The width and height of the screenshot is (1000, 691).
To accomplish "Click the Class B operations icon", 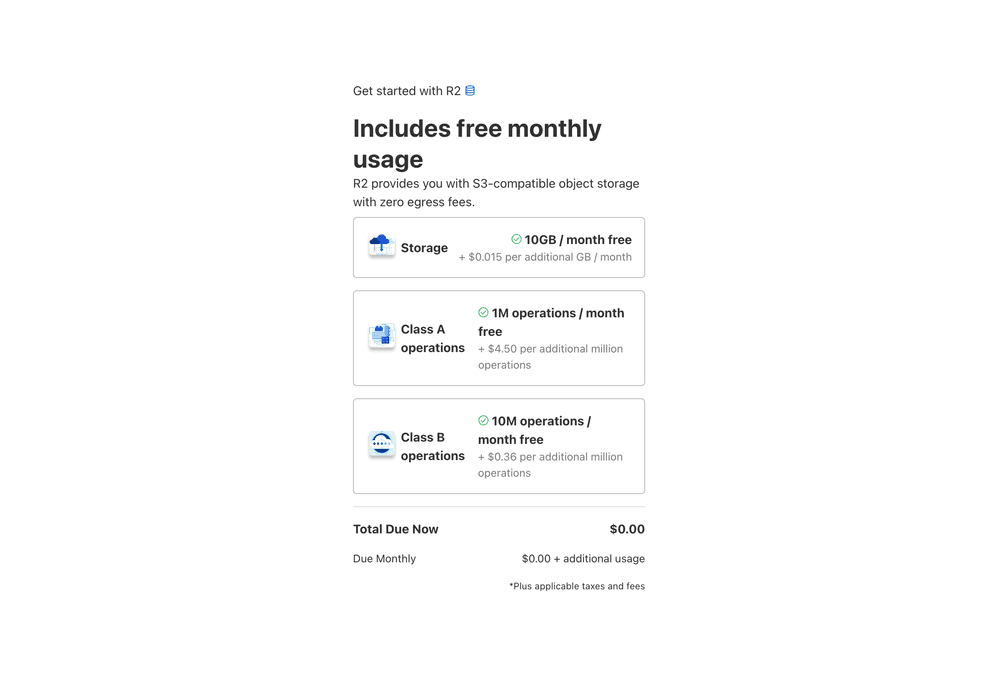I will coord(381,445).
